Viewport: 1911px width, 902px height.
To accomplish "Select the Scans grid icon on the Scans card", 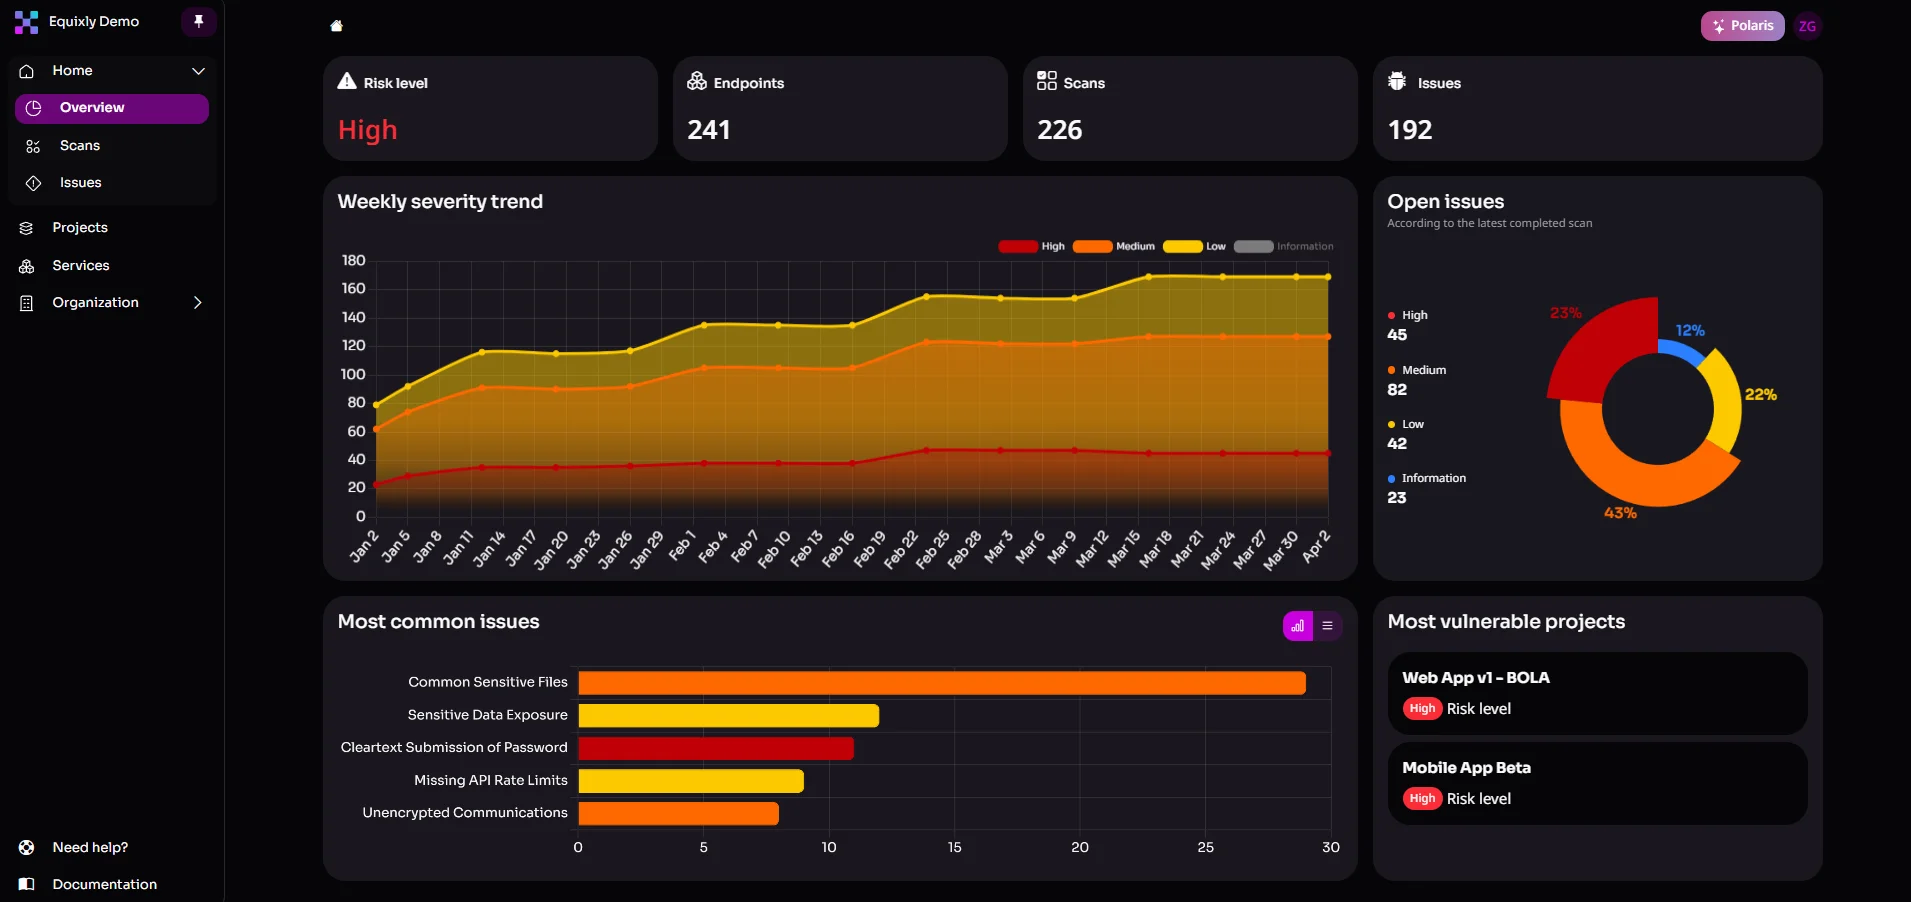I will coord(1047,82).
